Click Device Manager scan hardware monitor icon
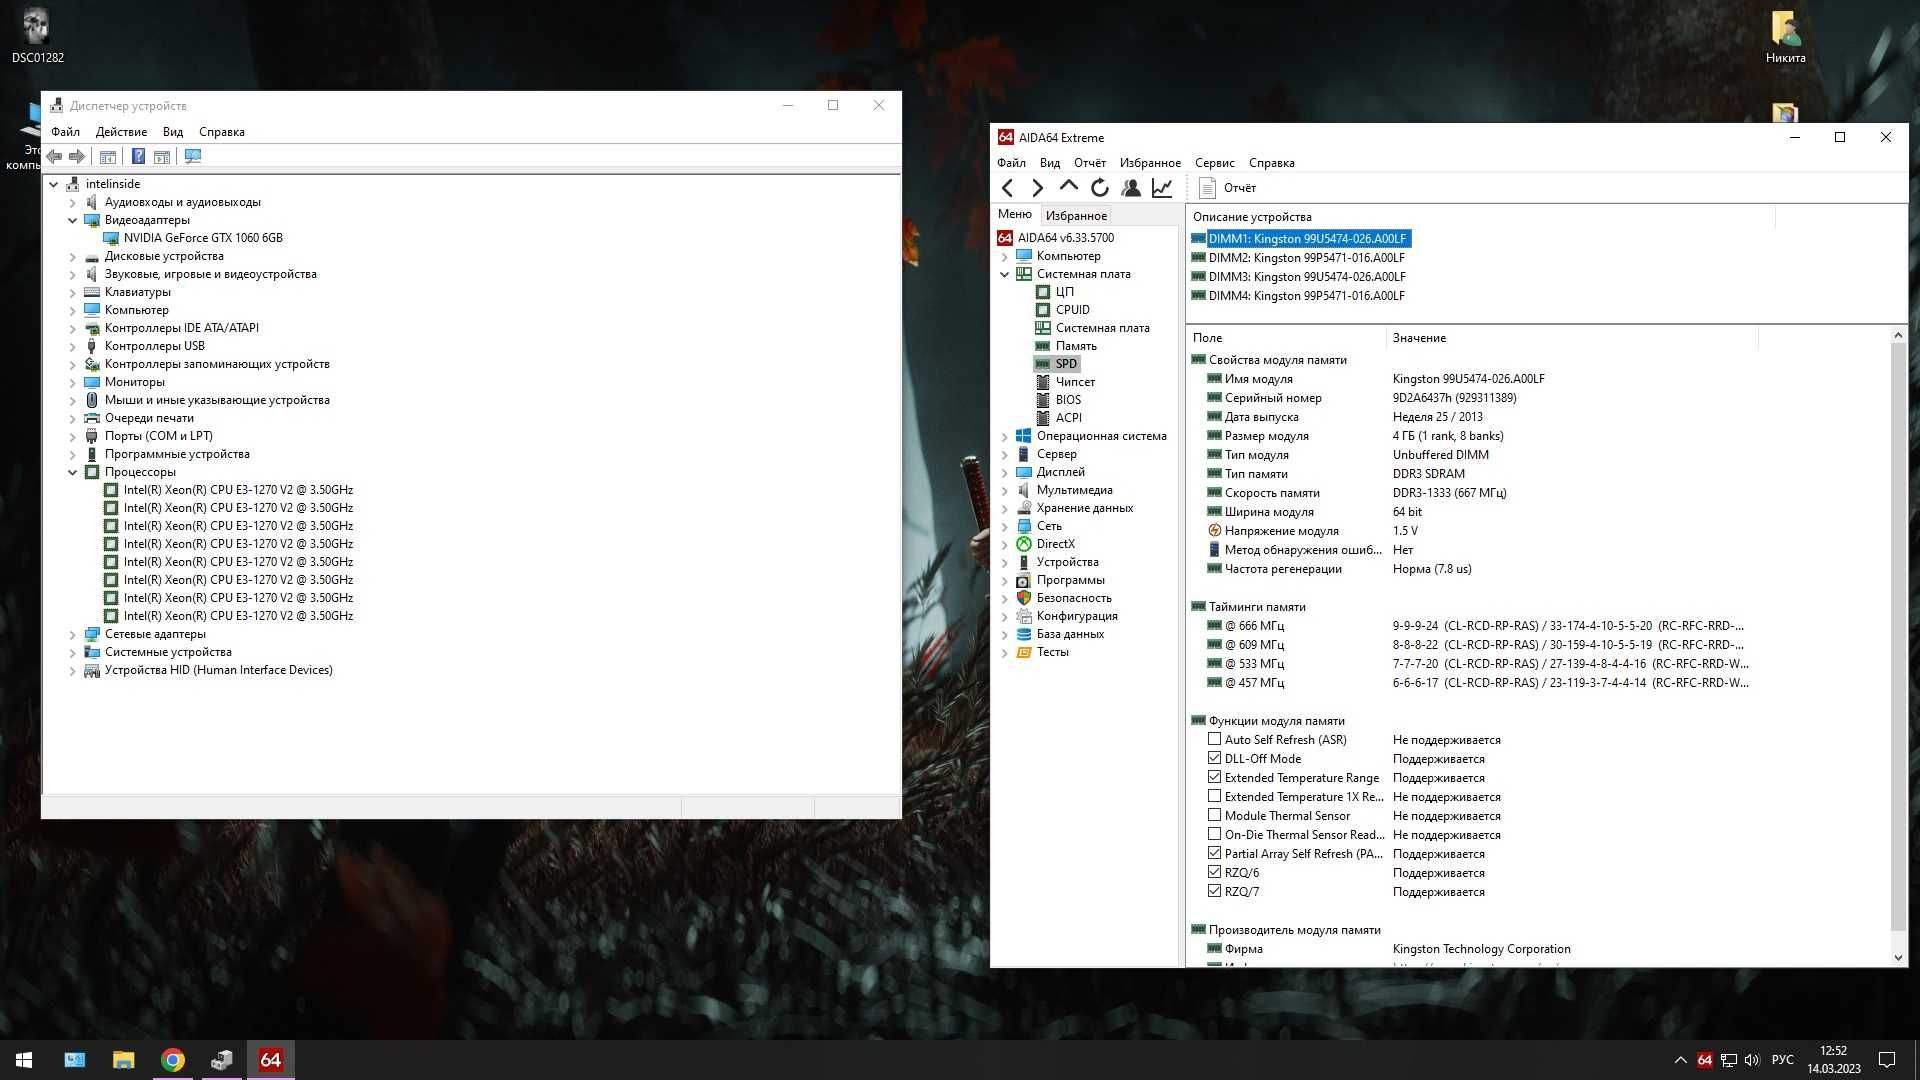The height and width of the screenshot is (1080, 1920). point(193,156)
